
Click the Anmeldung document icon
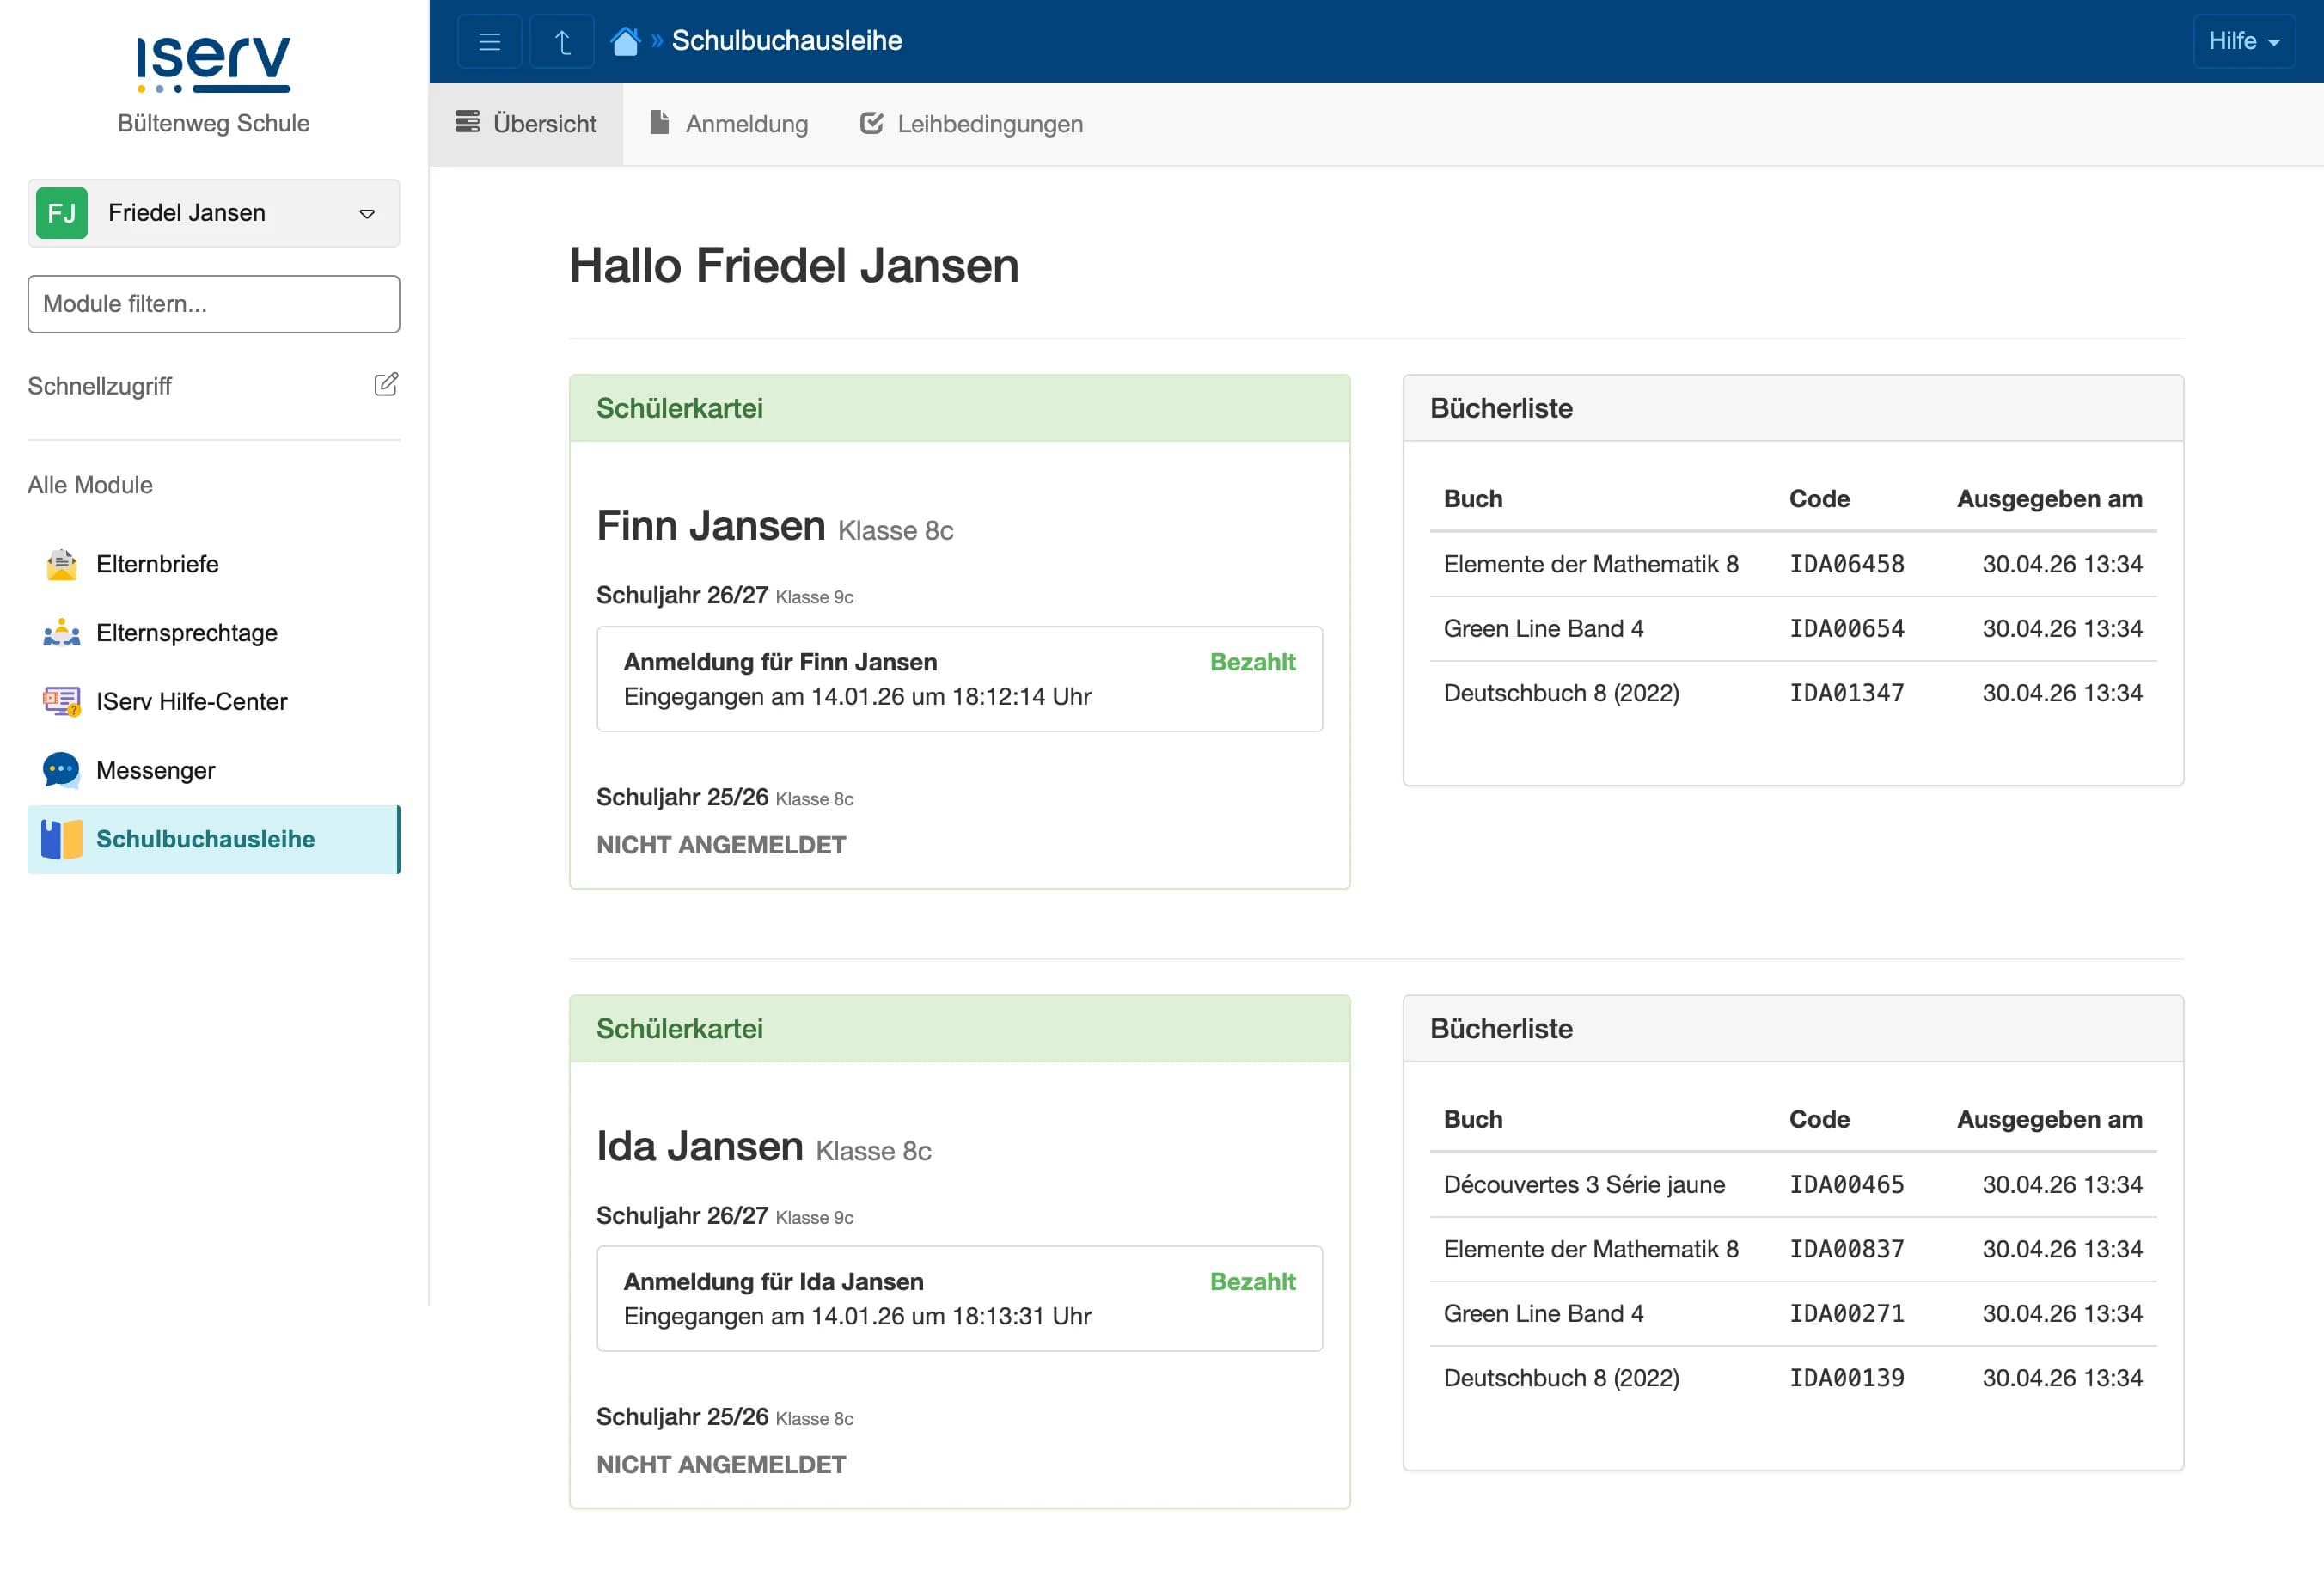(659, 122)
